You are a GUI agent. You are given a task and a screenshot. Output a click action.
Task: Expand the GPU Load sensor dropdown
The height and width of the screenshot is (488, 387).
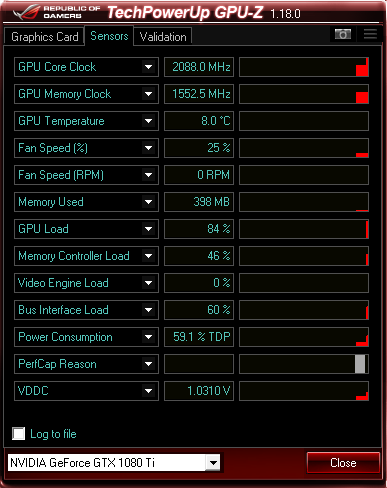click(x=148, y=229)
